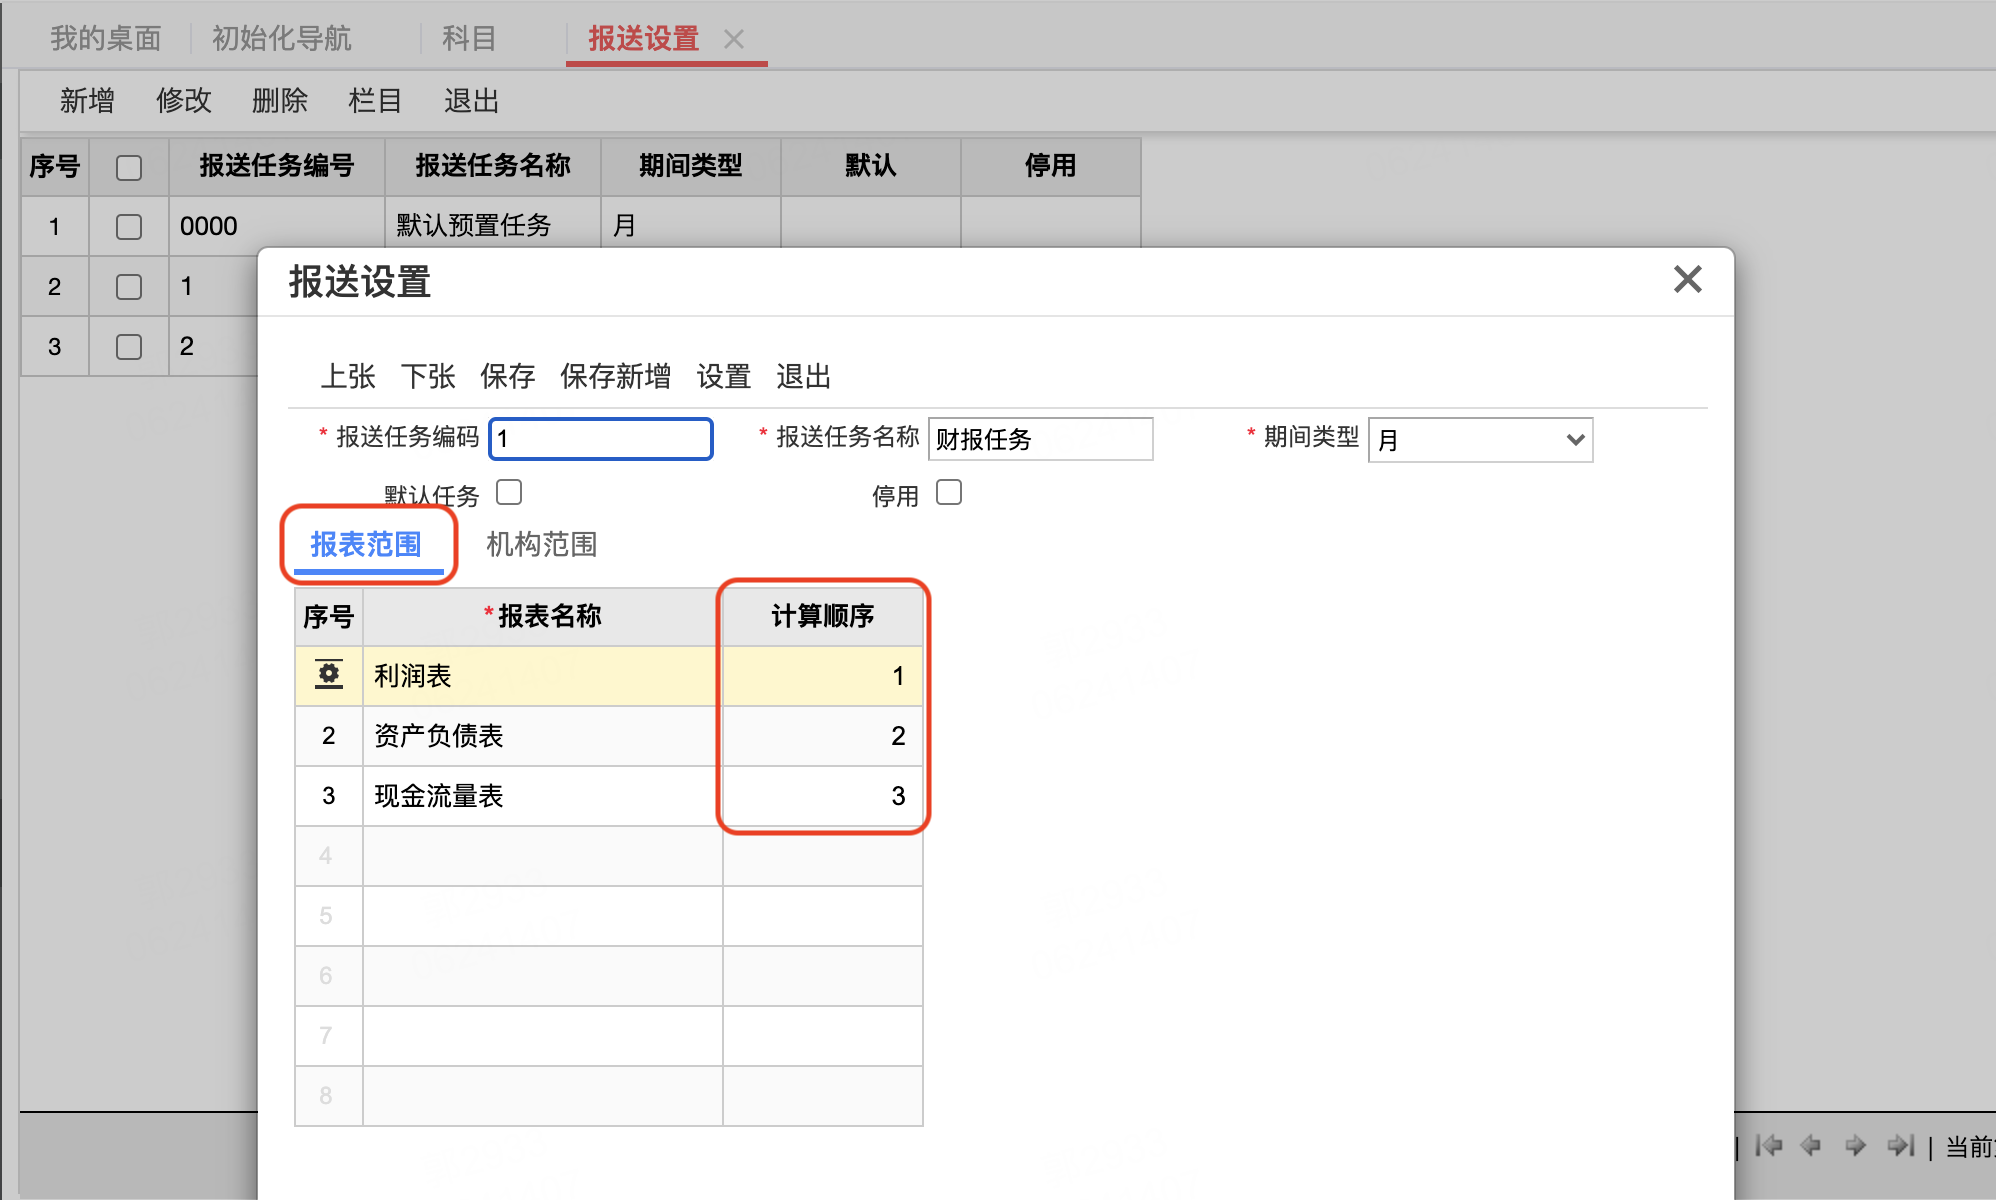1996x1200 pixels.
Task: Tick the 默认任务 checkbox
Action: point(509,492)
